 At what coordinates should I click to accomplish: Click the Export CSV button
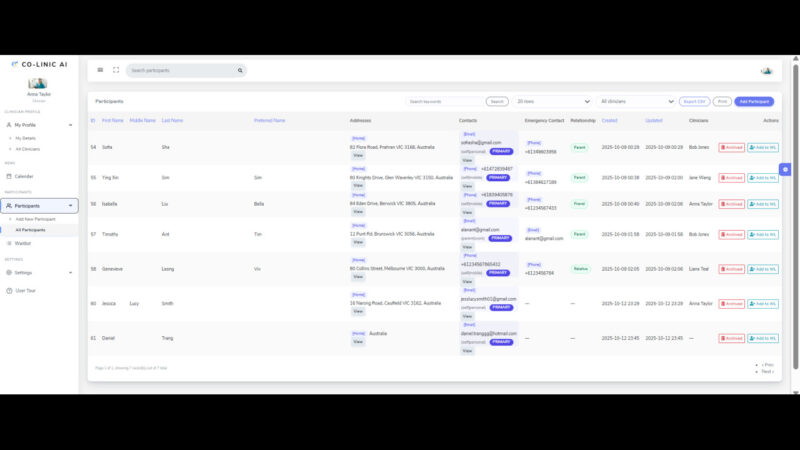pyautogui.click(x=694, y=101)
